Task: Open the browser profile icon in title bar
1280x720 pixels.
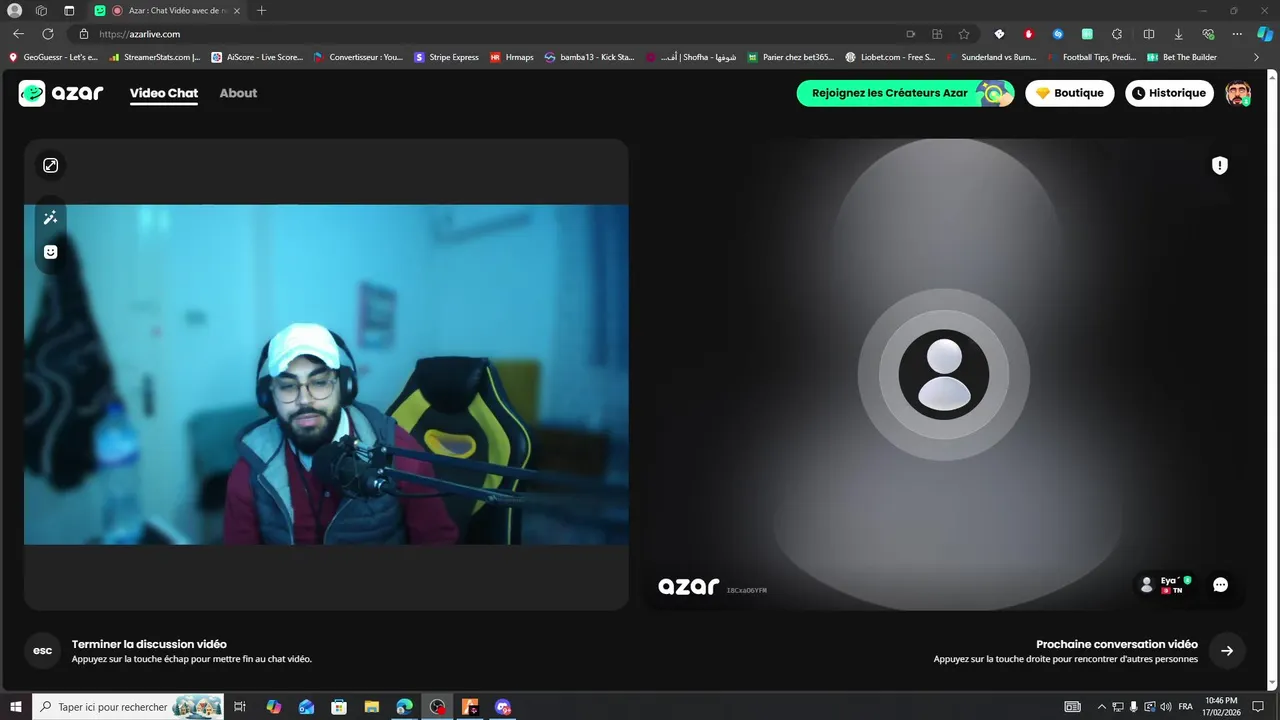Action: pyautogui.click(x=14, y=11)
